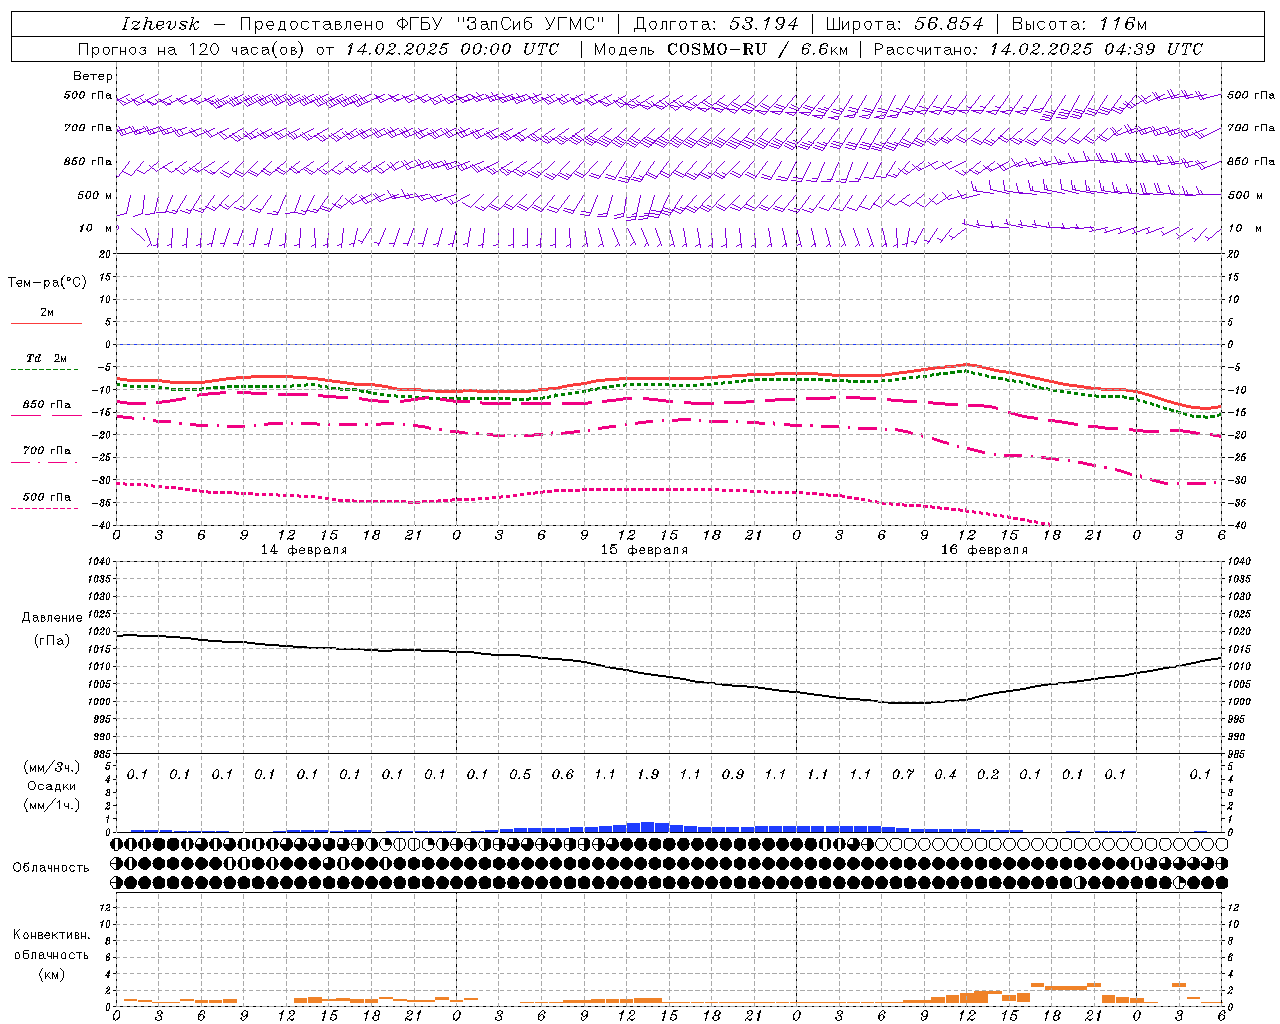1280x1024 pixels.
Task: Click 'Рассчитано: 14.02.2025 04:39 UTC' timestamp
Action: 1038,49
